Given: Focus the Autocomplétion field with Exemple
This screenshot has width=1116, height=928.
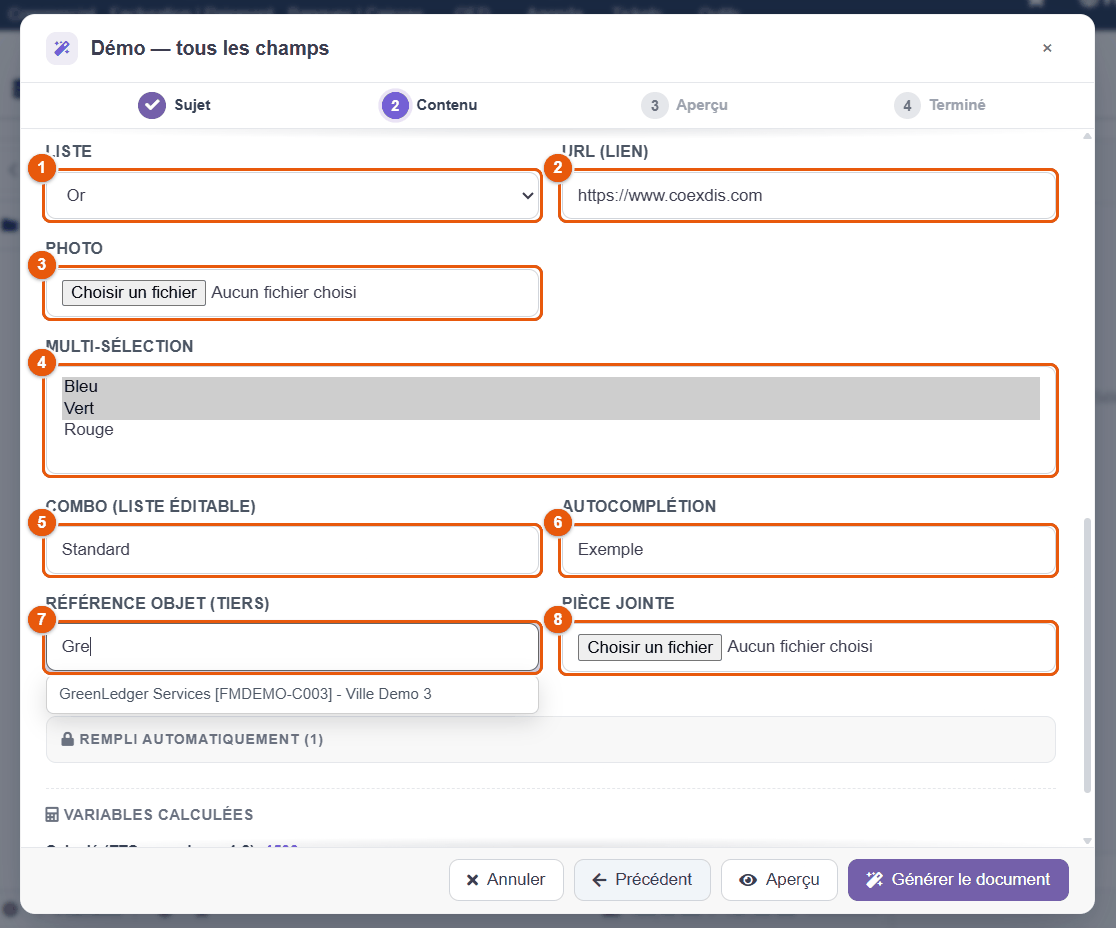Looking at the screenshot, I should pyautogui.click(x=809, y=549).
